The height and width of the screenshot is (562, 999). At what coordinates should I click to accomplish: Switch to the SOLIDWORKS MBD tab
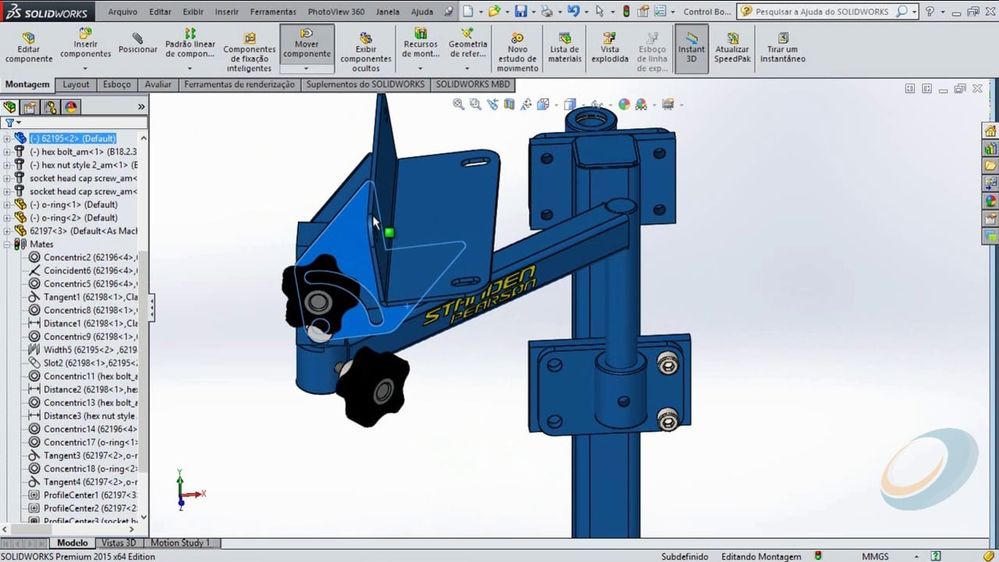473,84
